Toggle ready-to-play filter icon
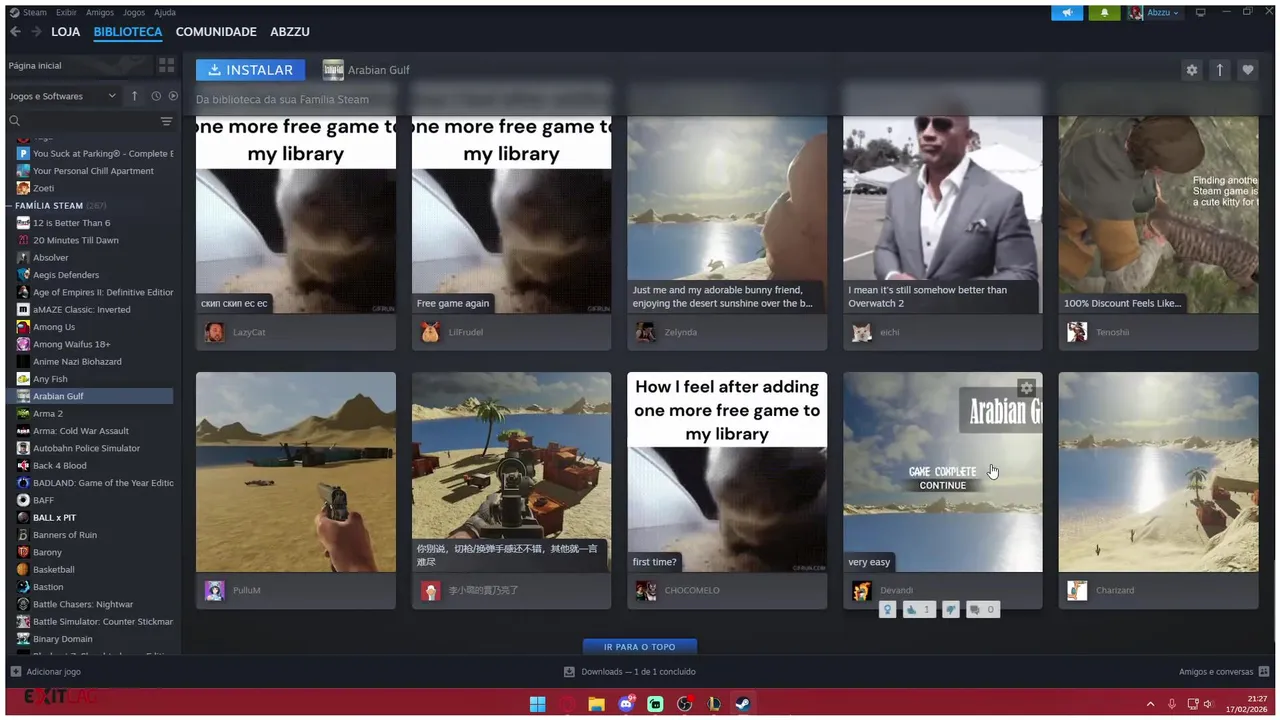Image resolution: width=1280 pixels, height=720 pixels. tap(173, 96)
